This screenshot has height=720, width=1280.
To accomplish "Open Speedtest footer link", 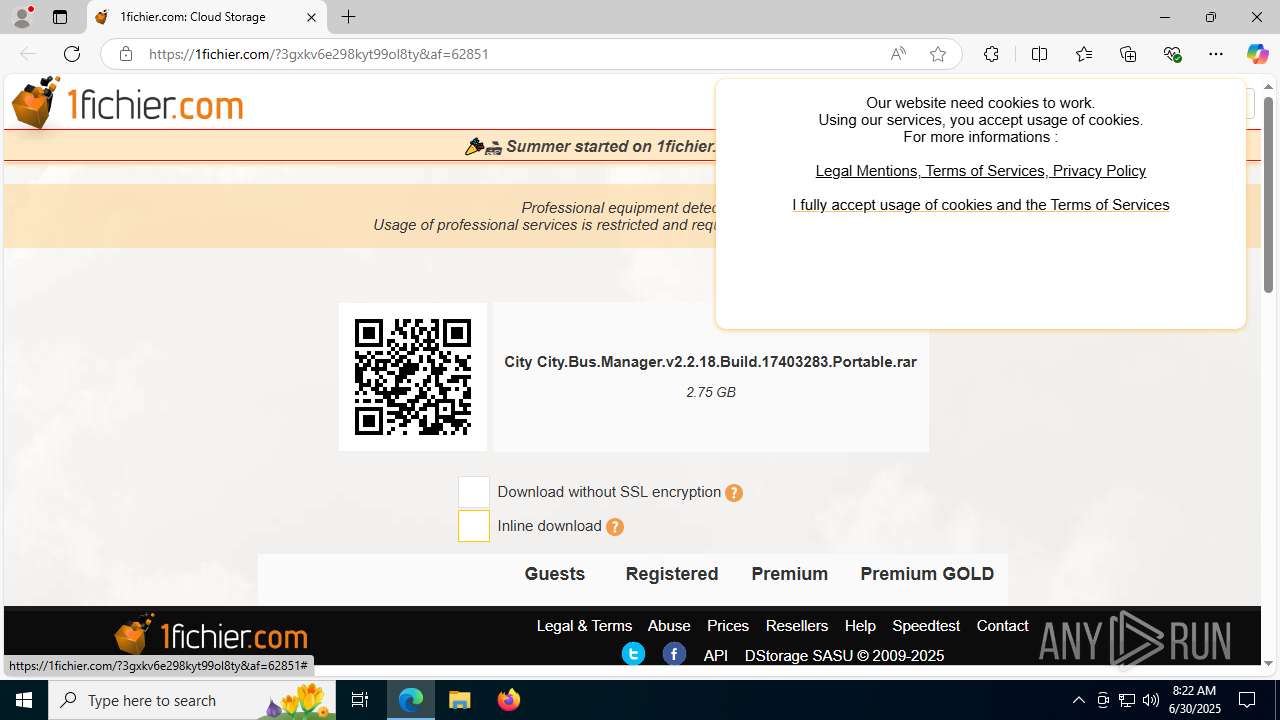I will coord(926,626).
